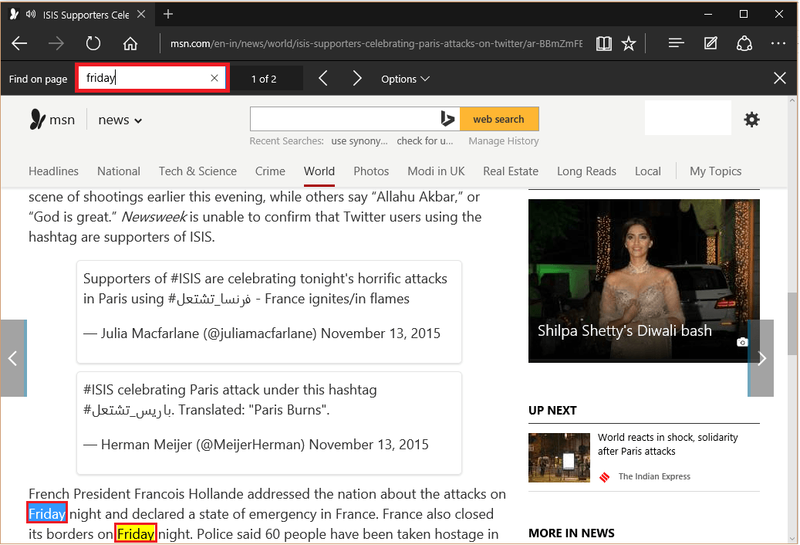Open Shilpa Shetty's Diwali bash gallery
Viewport: 800px width, 545px height.
click(x=644, y=281)
